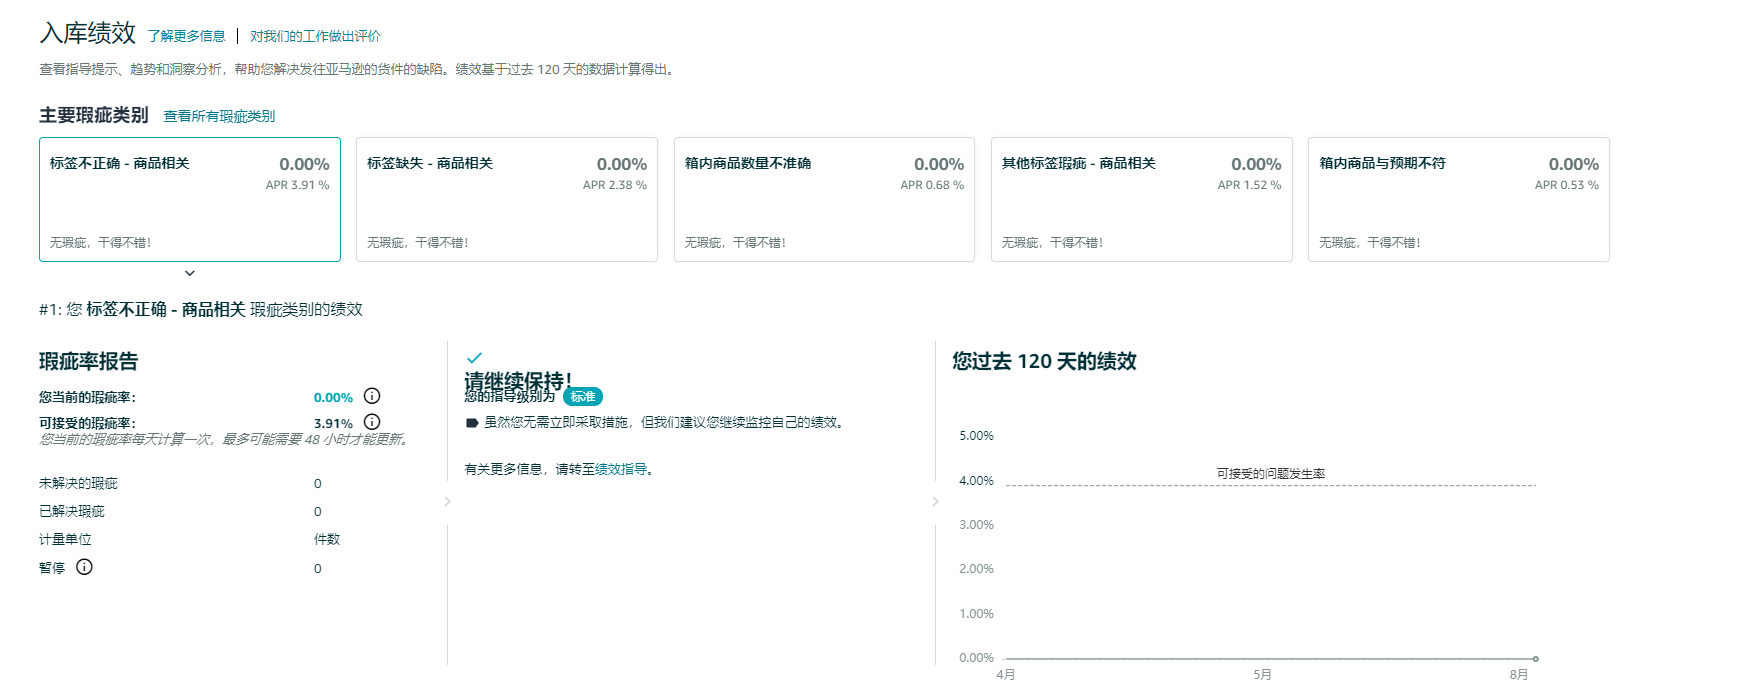Open 对我们的工作做出评价 feedback link
The width and height of the screenshot is (1742, 688).
click(x=315, y=36)
